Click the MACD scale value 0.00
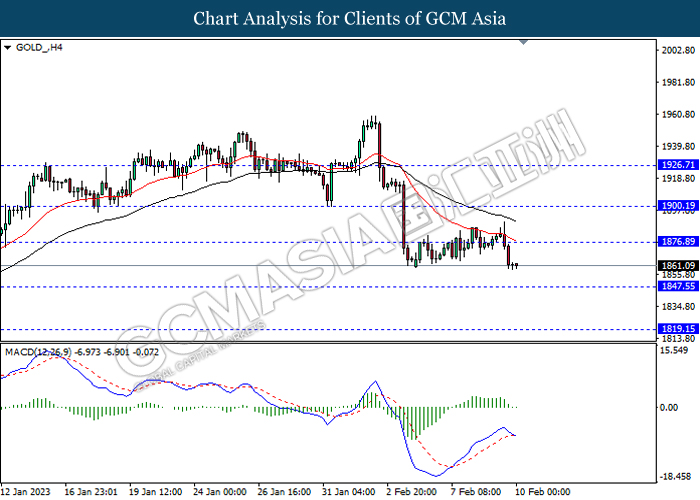 (x=669, y=407)
